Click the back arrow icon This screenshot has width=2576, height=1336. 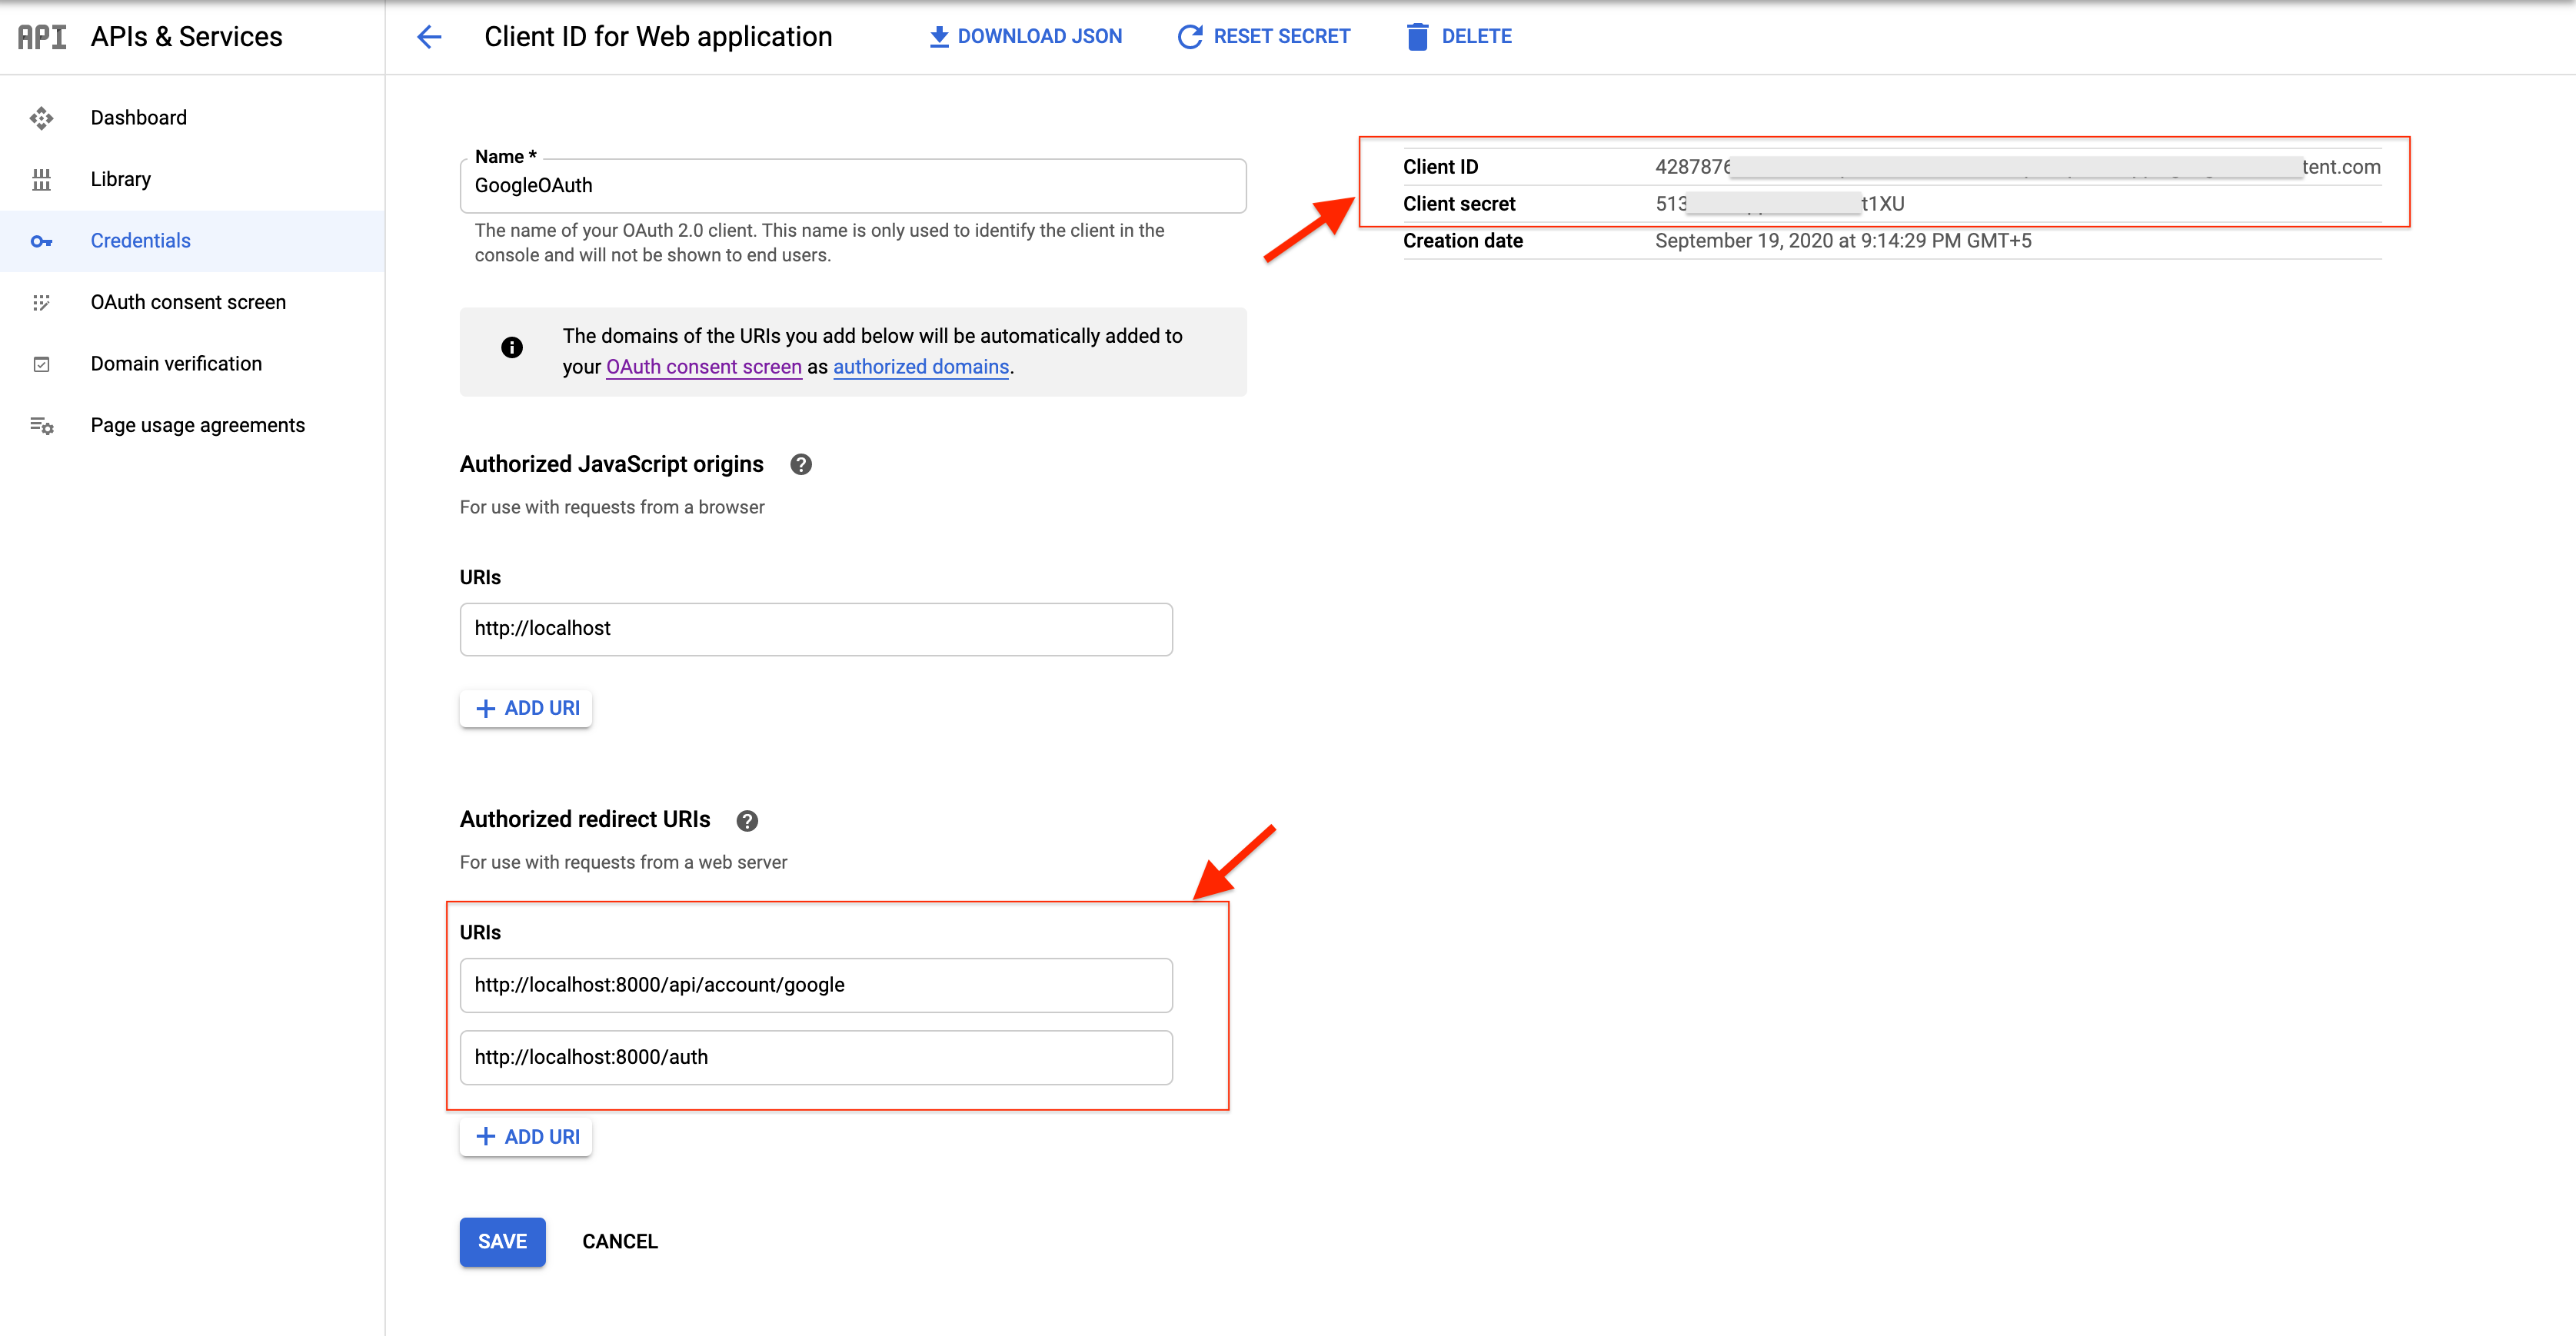pyautogui.click(x=429, y=37)
